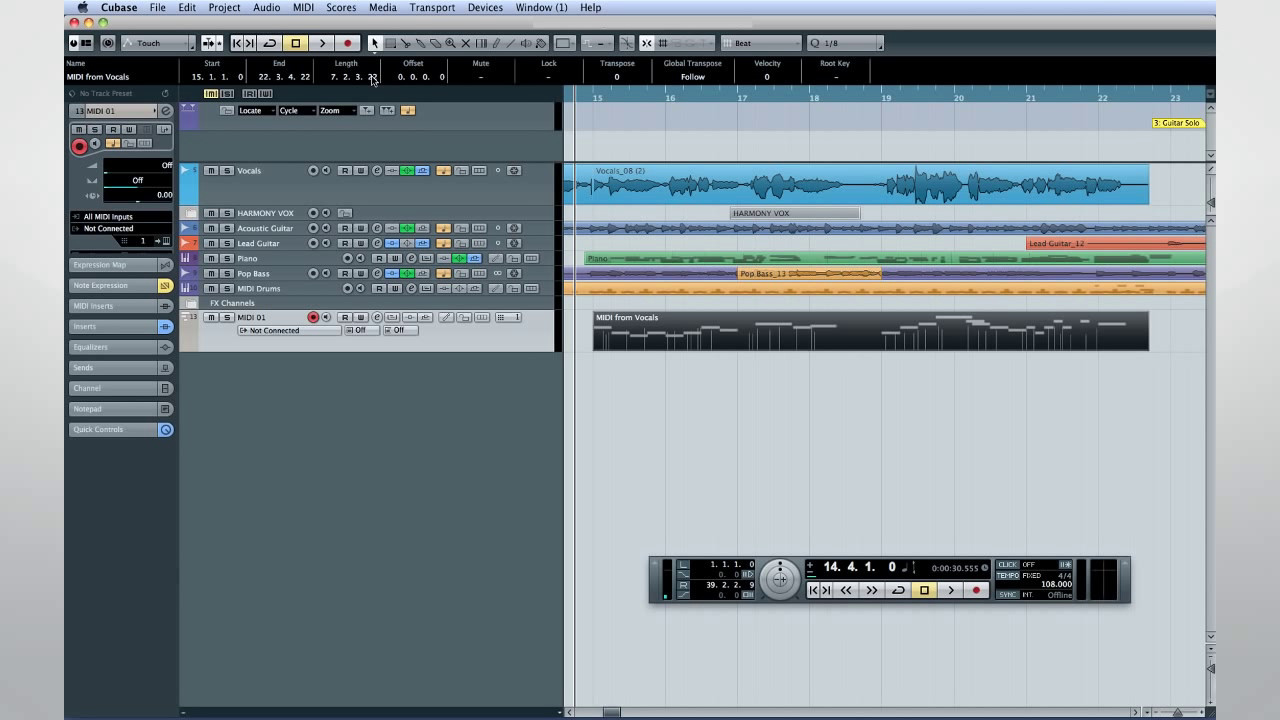Click Fast Forward in transport panel

point(872,590)
